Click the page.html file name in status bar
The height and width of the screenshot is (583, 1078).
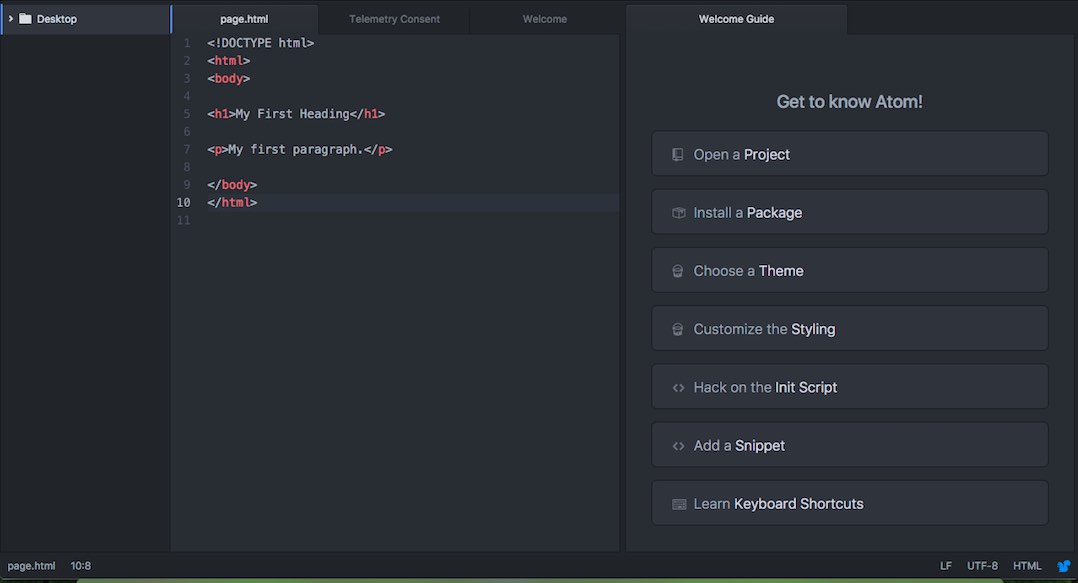[32, 566]
